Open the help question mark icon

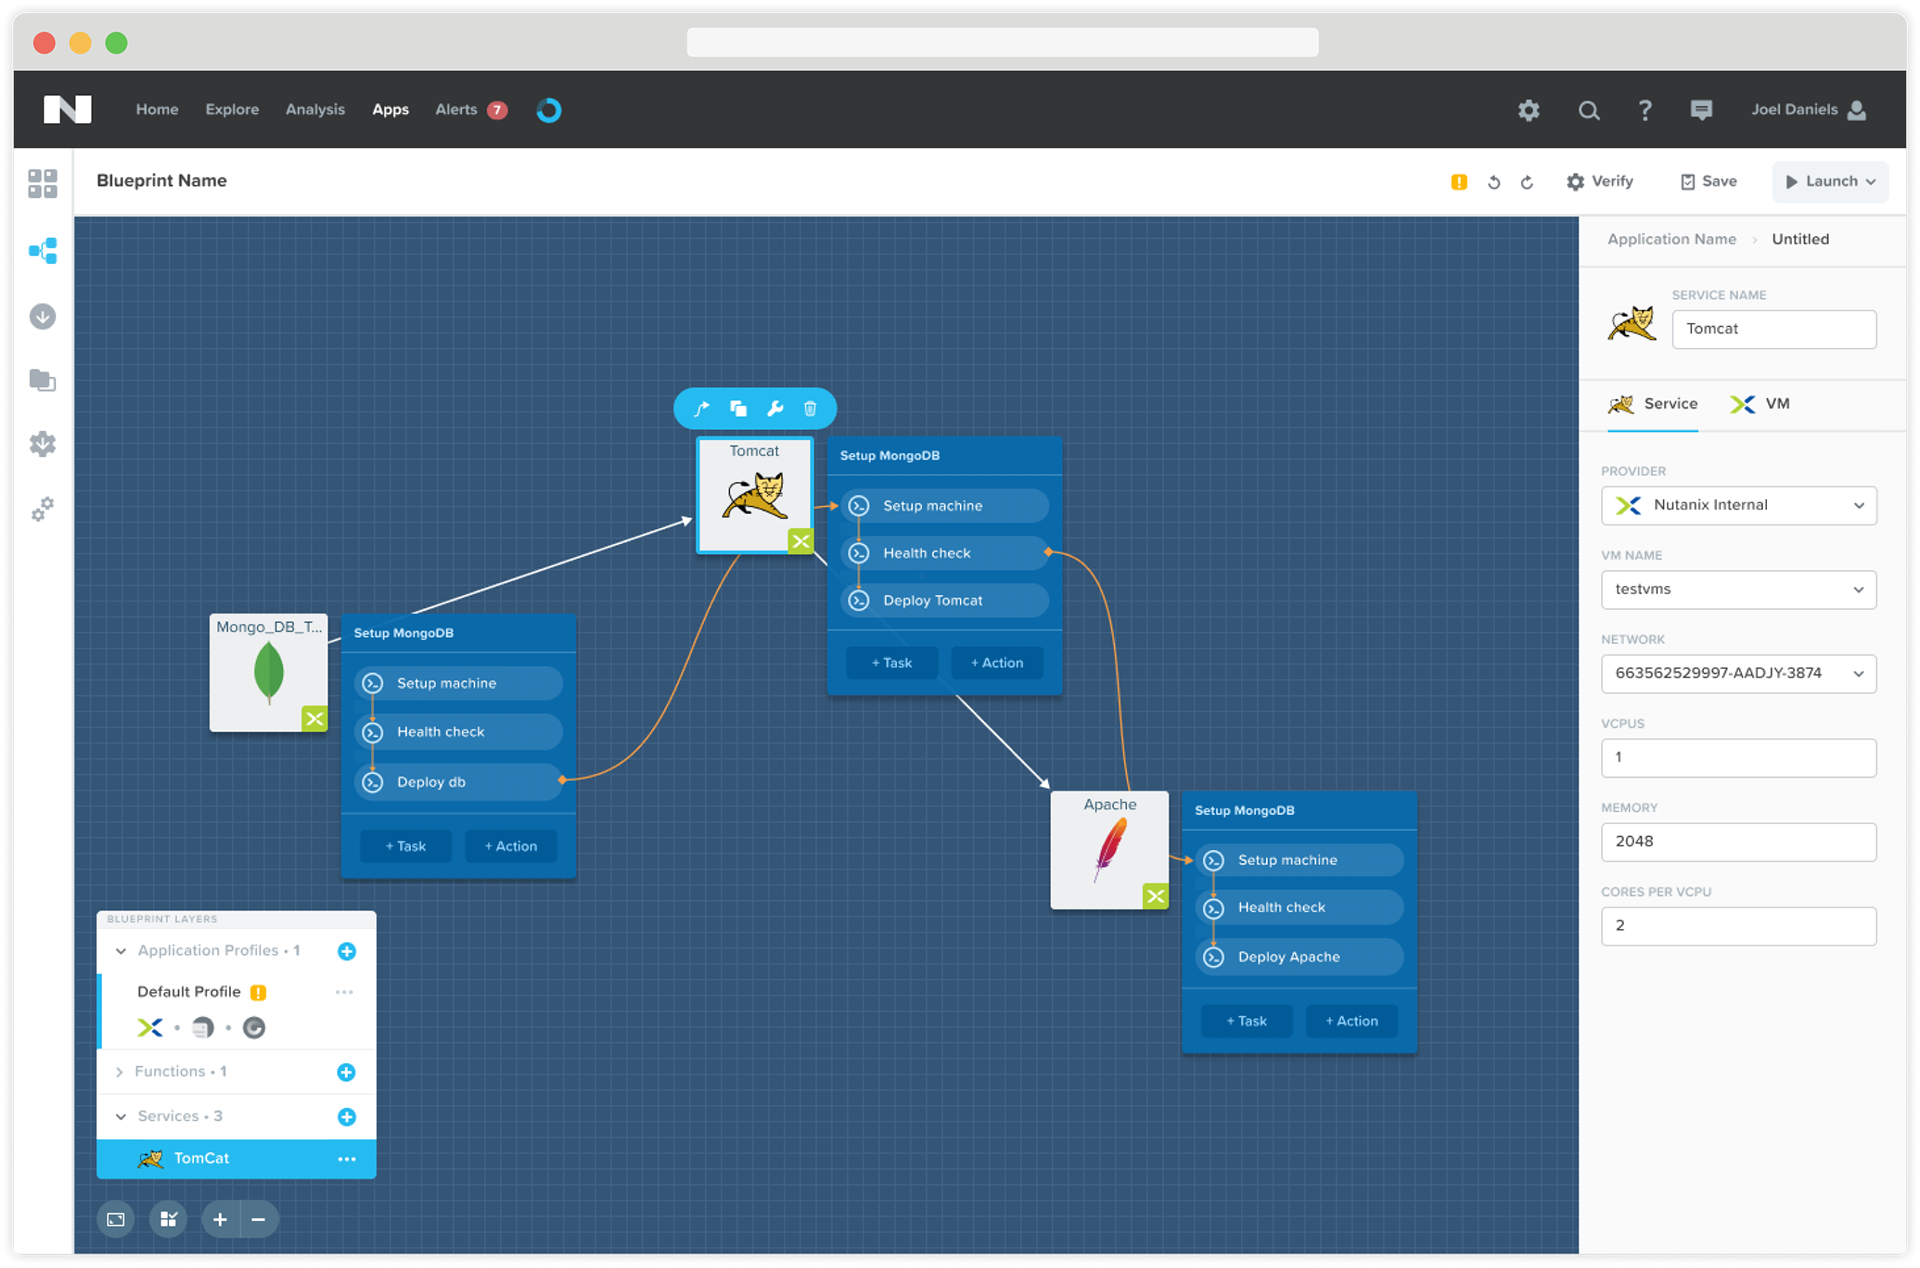point(1645,110)
